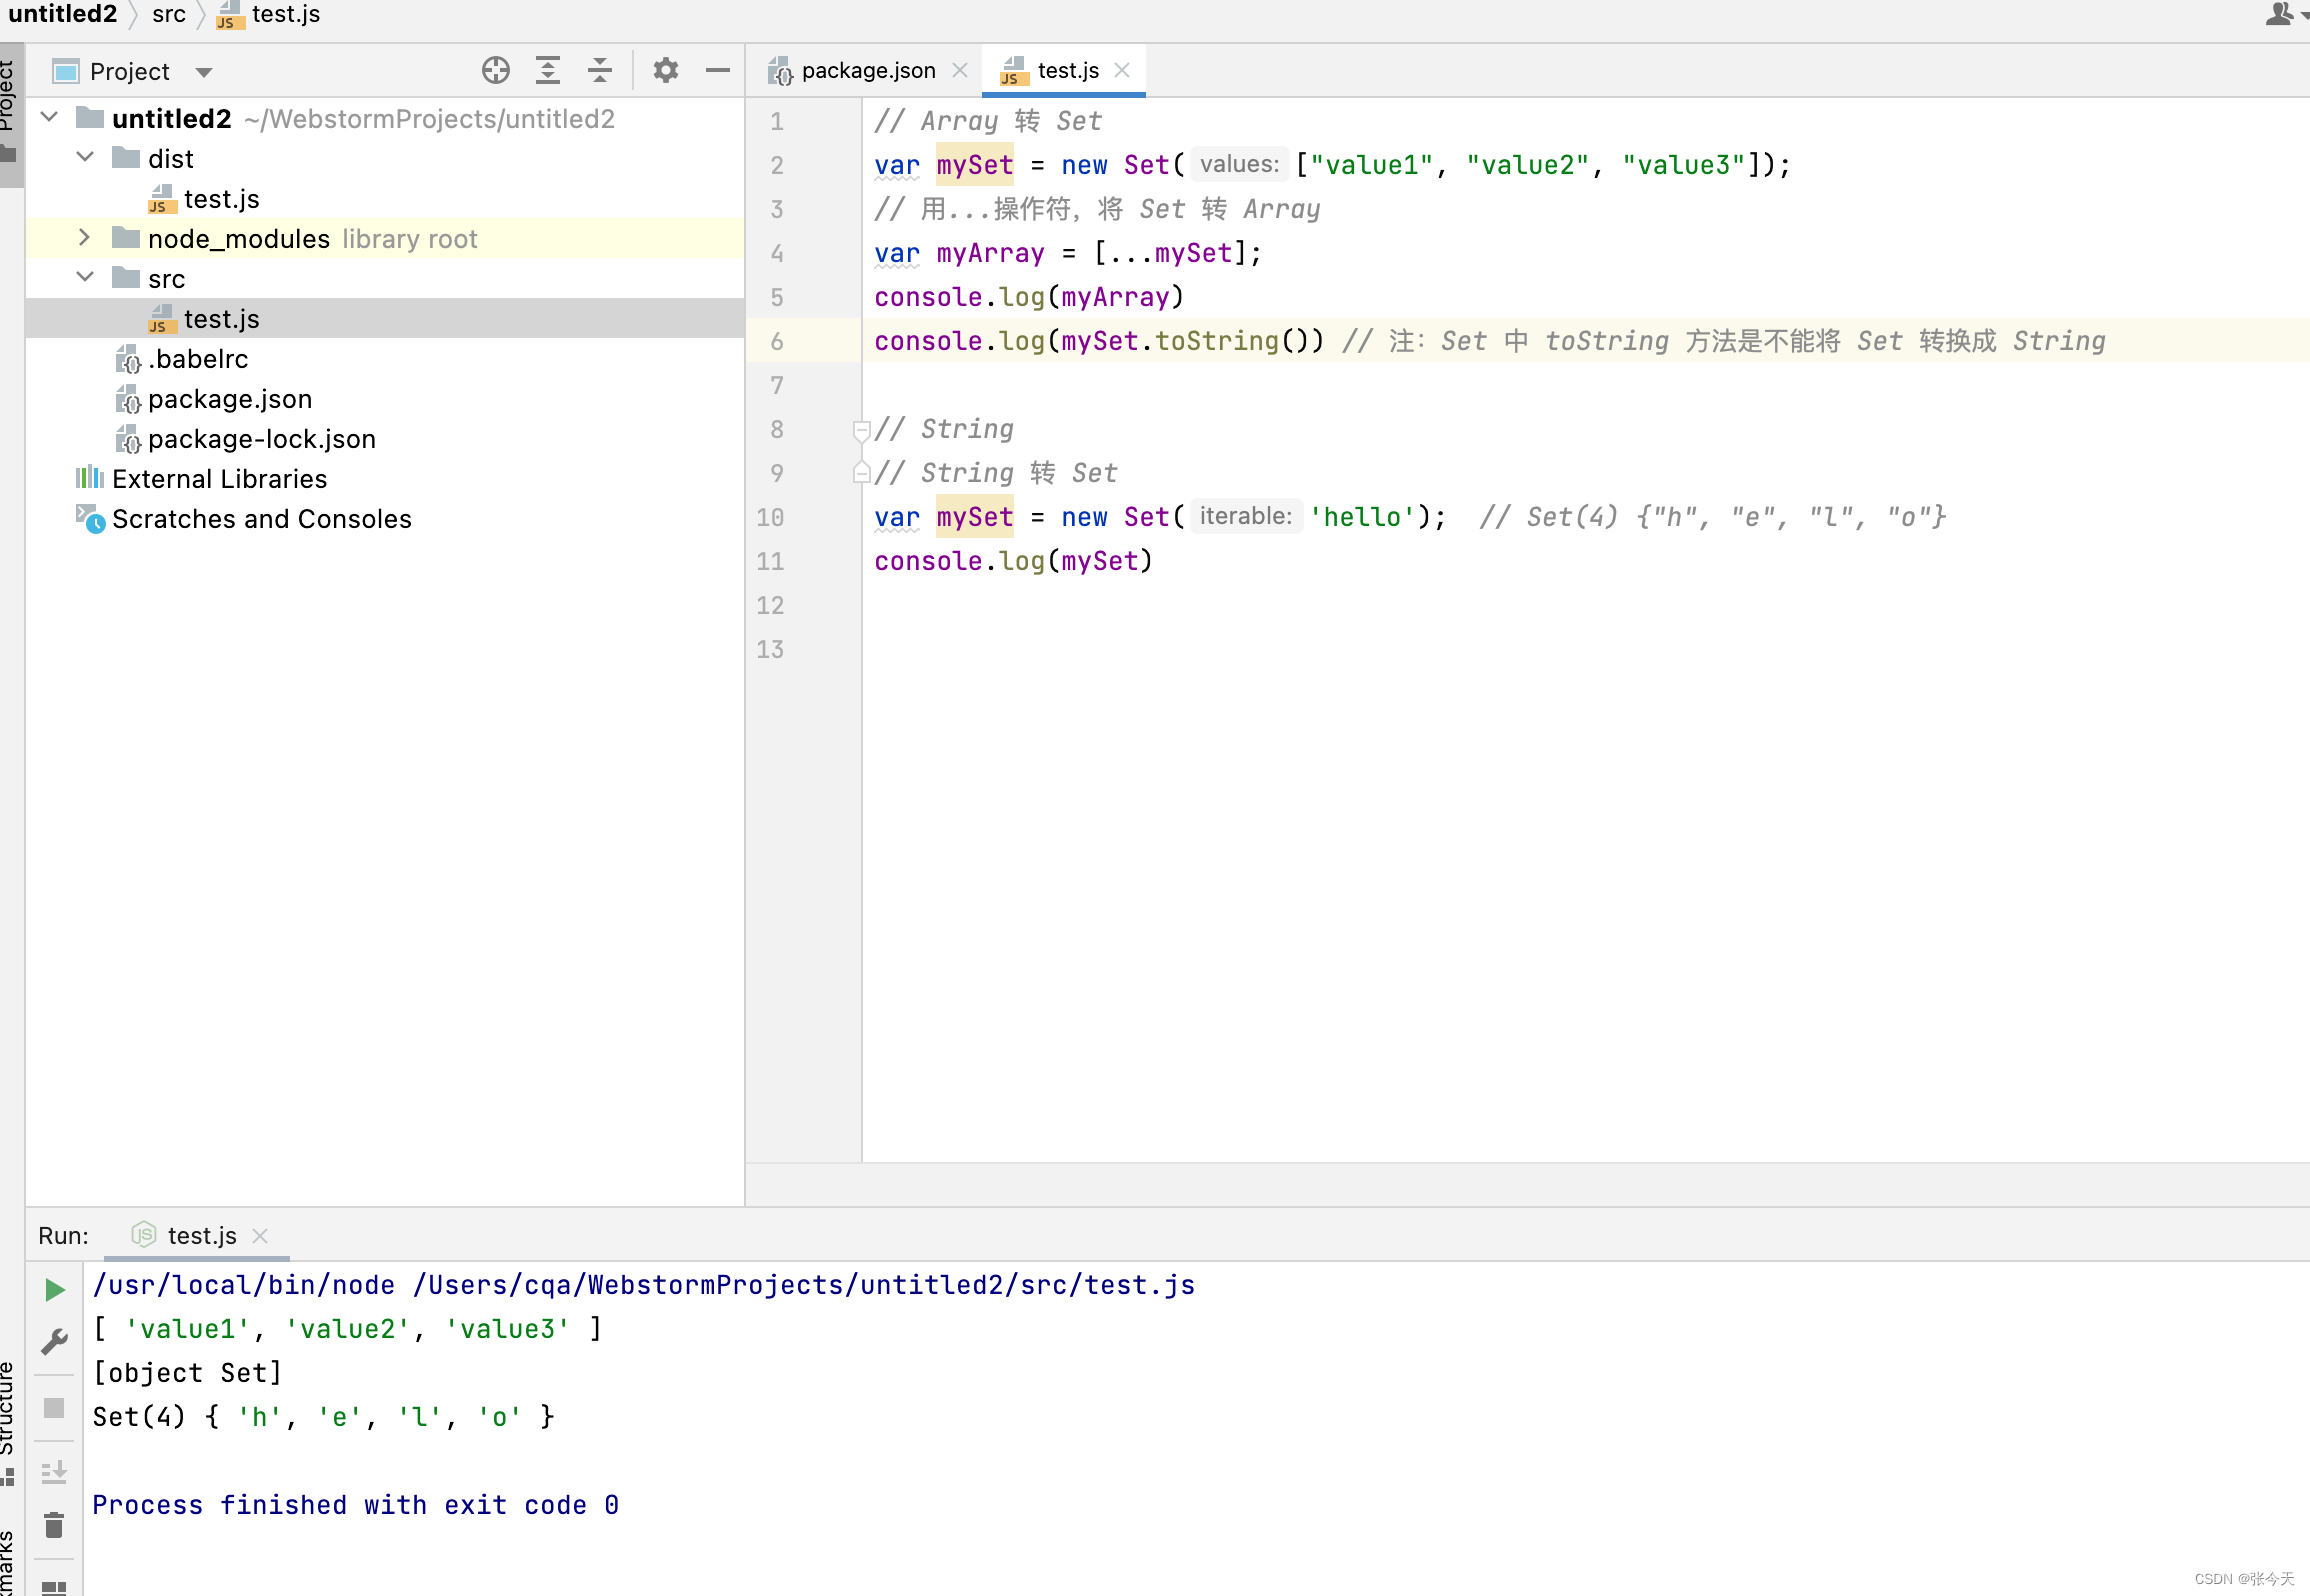Screen dimensions: 2310x1596
Task: Switch to the package.json editor tab
Action: pyautogui.click(x=867, y=70)
